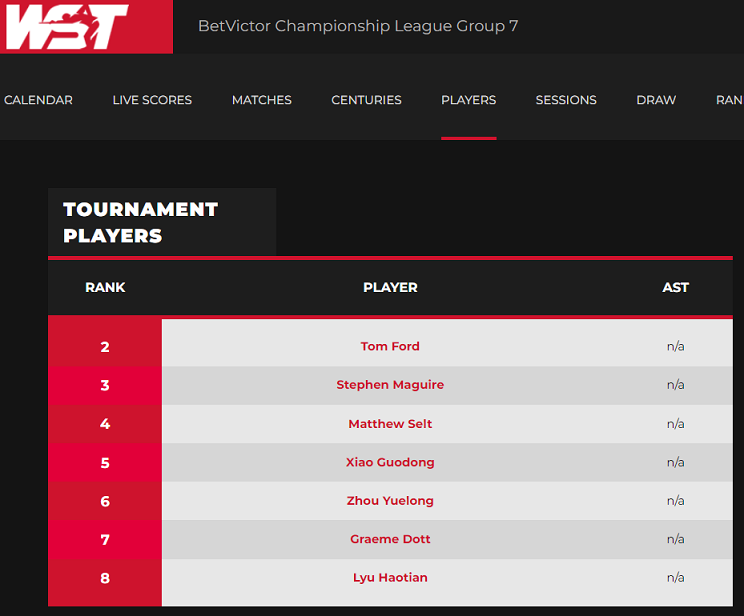Image resolution: width=744 pixels, height=616 pixels.
Task: Click rank cell number 3
Action: click(x=105, y=385)
